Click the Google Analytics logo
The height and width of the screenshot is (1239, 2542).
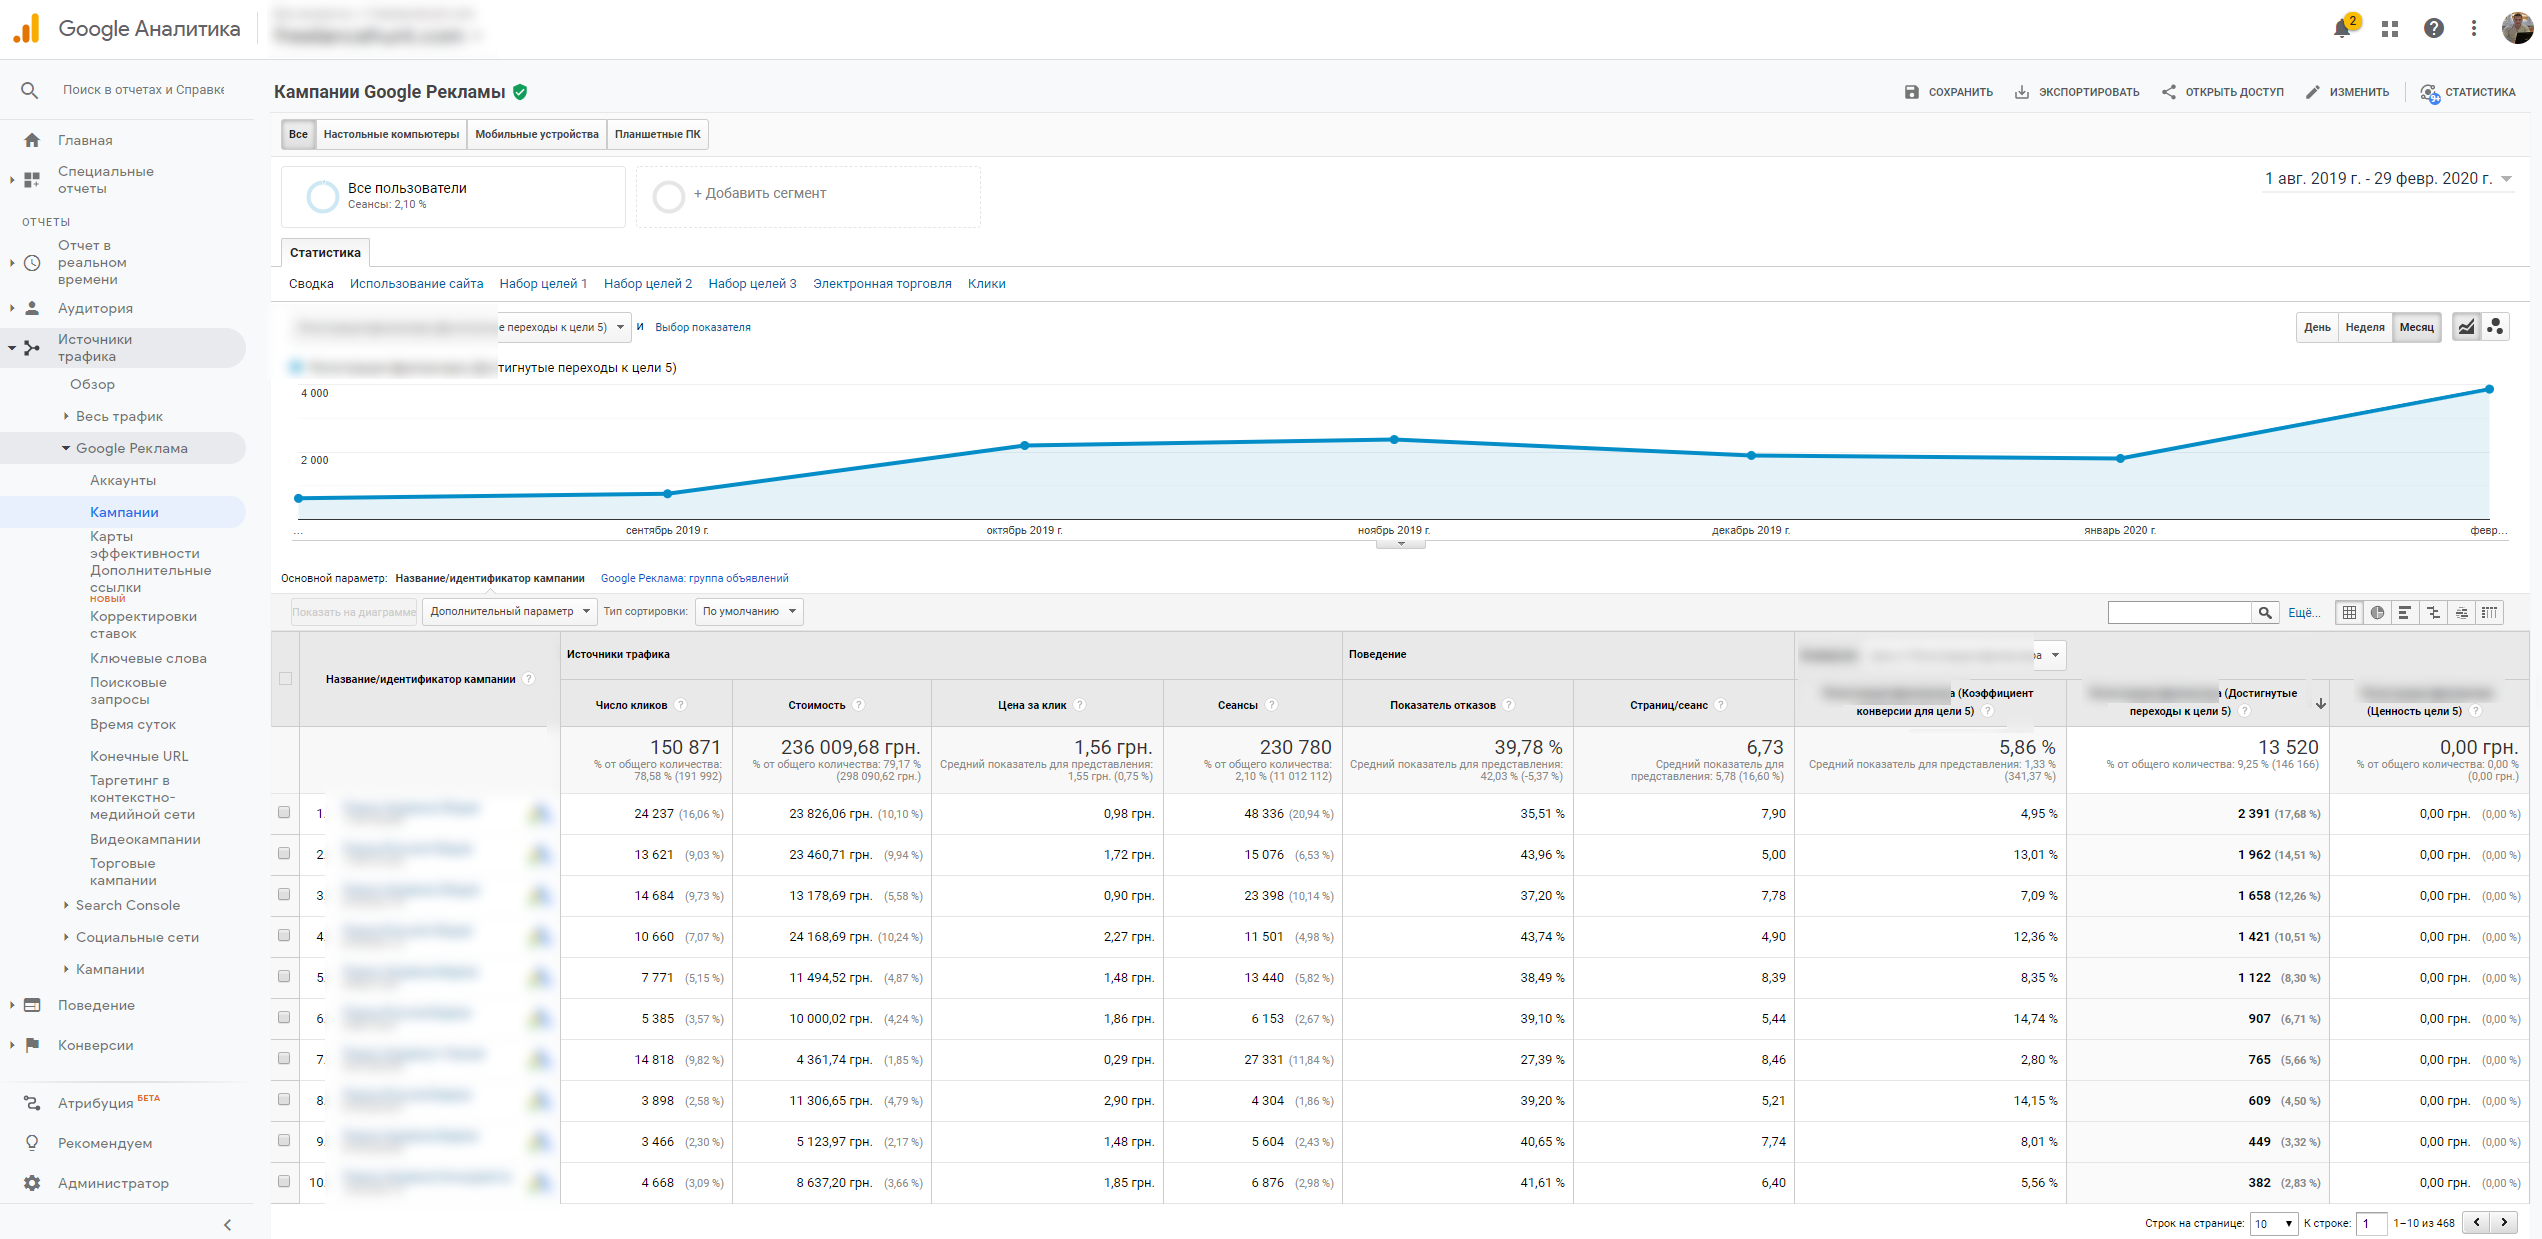(x=27, y=29)
